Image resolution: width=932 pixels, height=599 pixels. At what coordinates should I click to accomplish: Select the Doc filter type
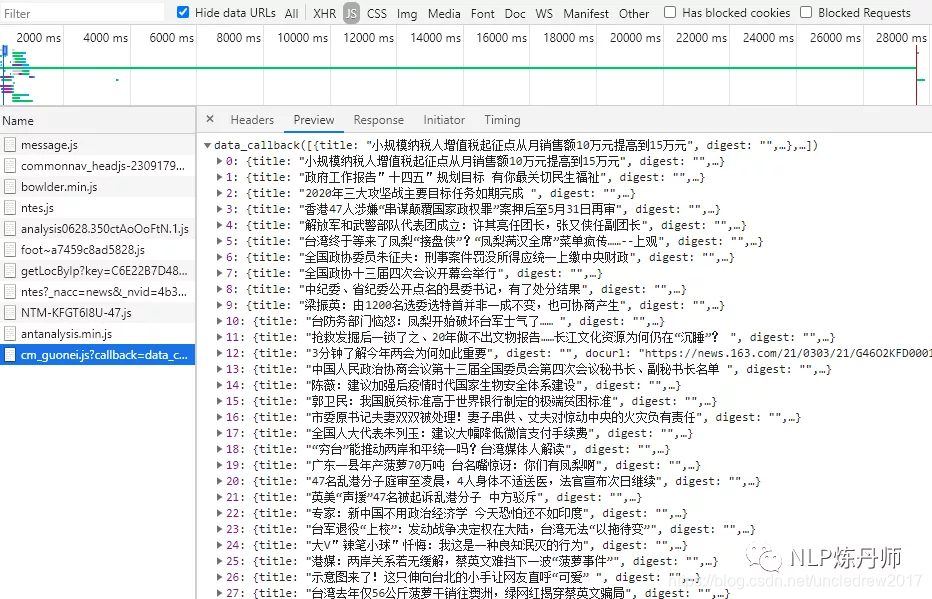click(515, 13)
